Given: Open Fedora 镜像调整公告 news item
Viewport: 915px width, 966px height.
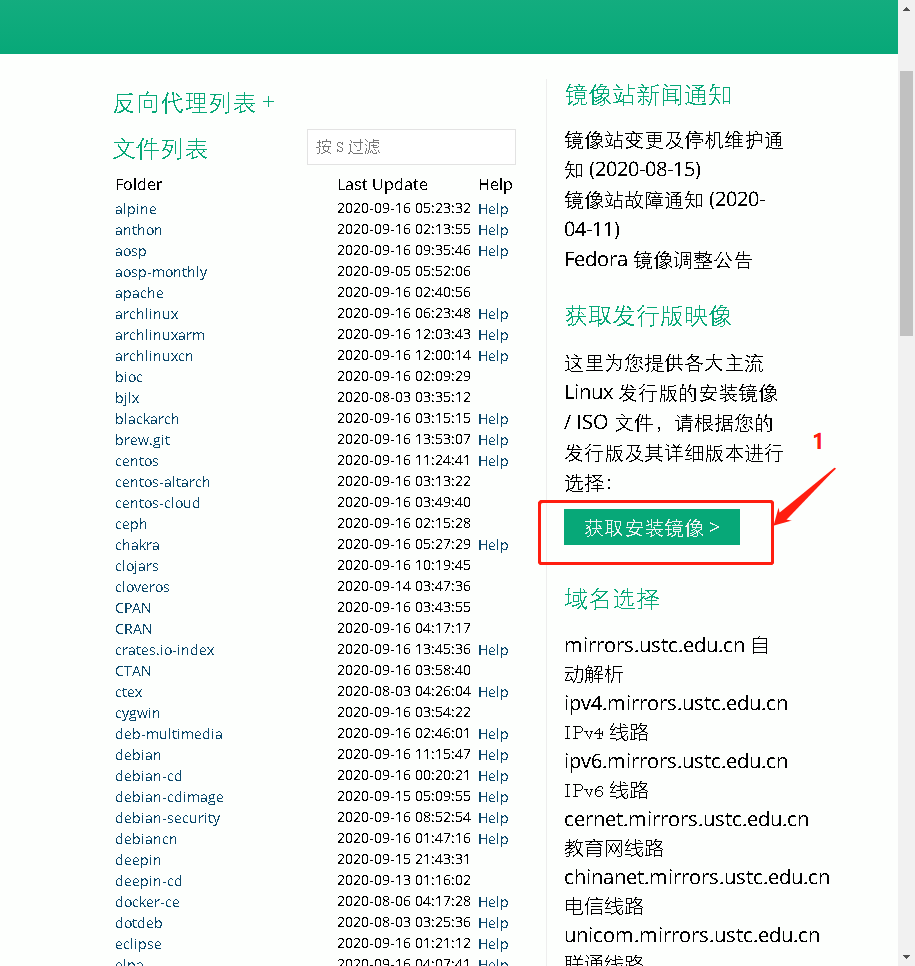Looking at the screenshot, I should (x=658, y=259).
